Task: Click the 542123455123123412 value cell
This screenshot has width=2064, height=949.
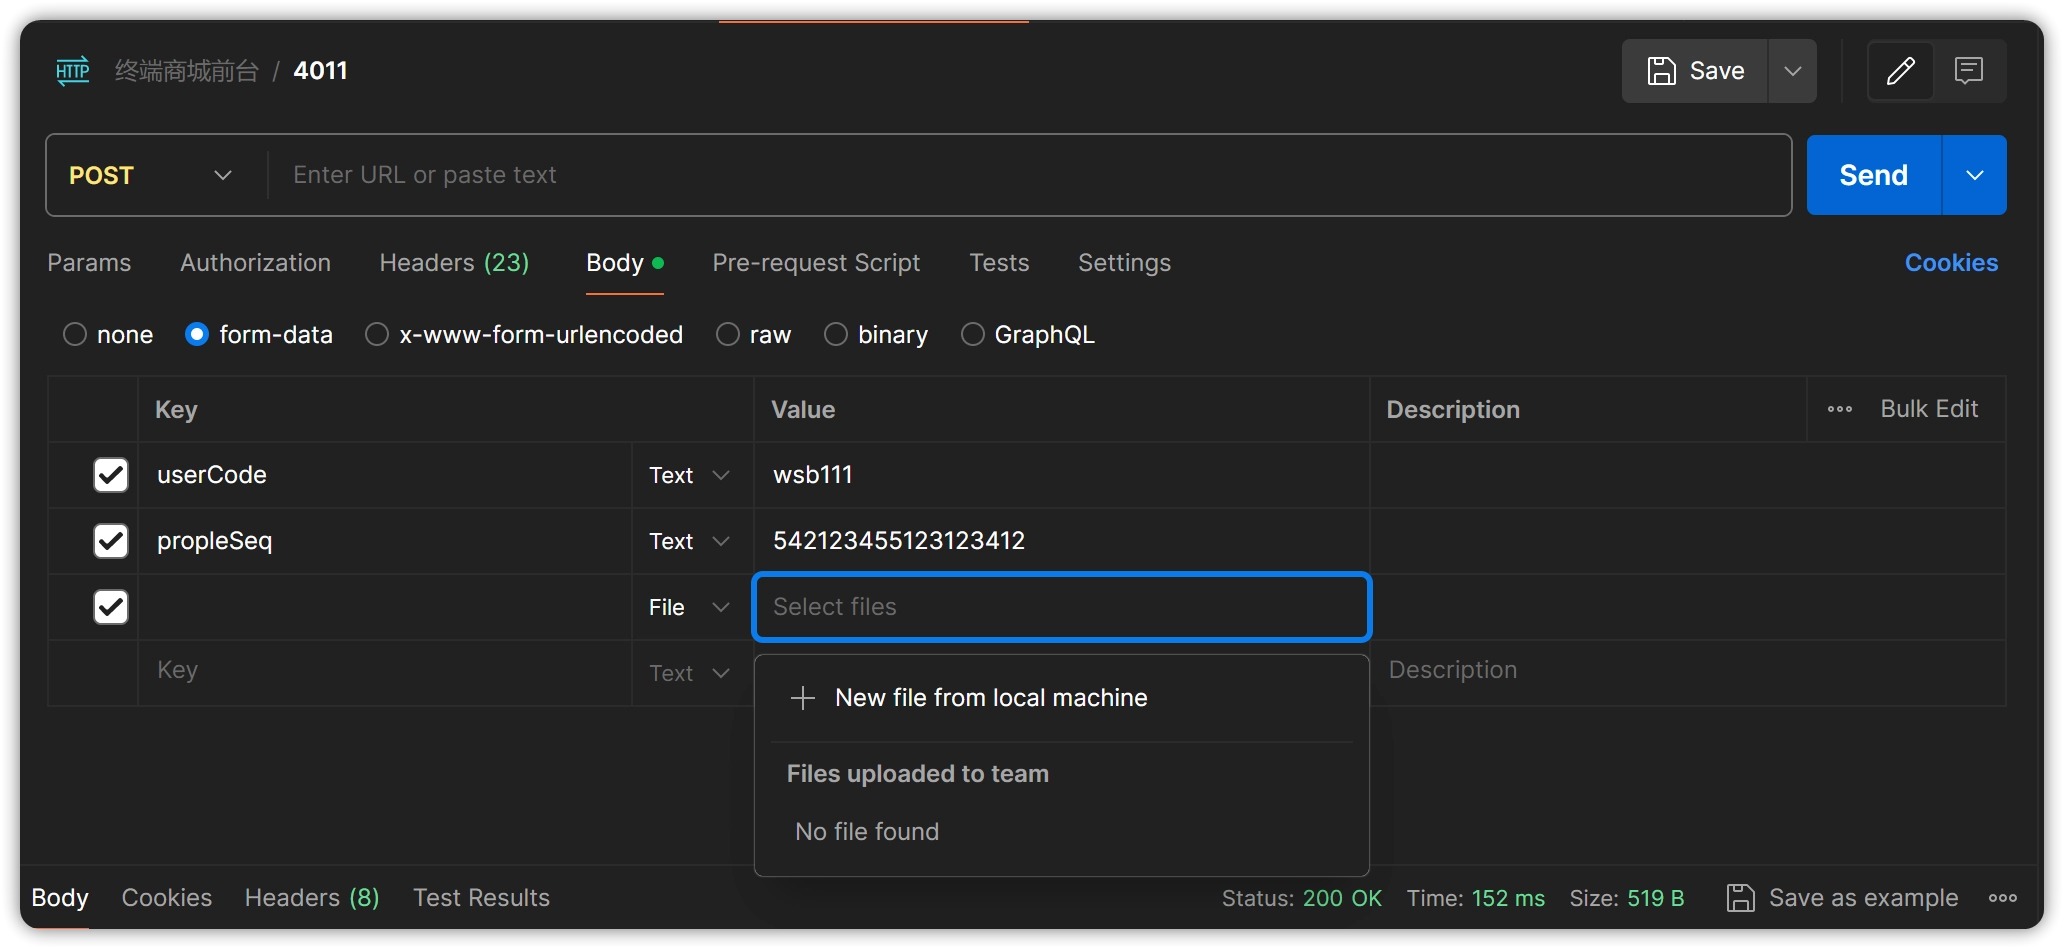Action: (1062, 541)
